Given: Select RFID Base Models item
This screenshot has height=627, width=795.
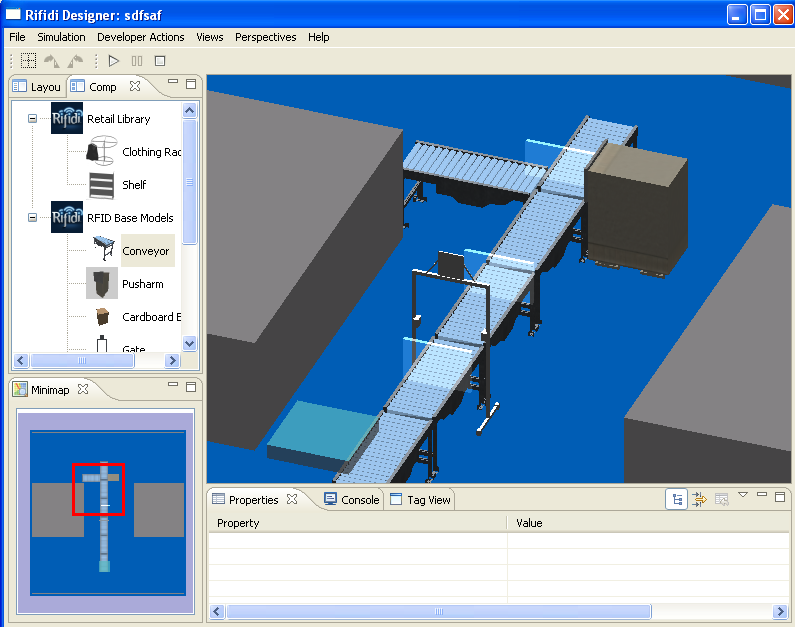Looking at the screenshot, I should pyautogui.click(x=130, y=218).
